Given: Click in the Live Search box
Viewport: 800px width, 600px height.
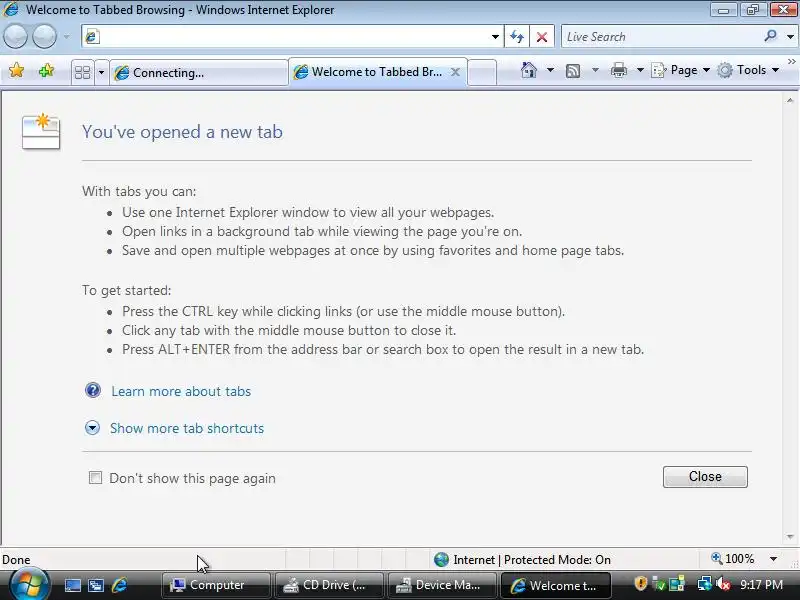Looking at the screenshot, I should 663,37.
